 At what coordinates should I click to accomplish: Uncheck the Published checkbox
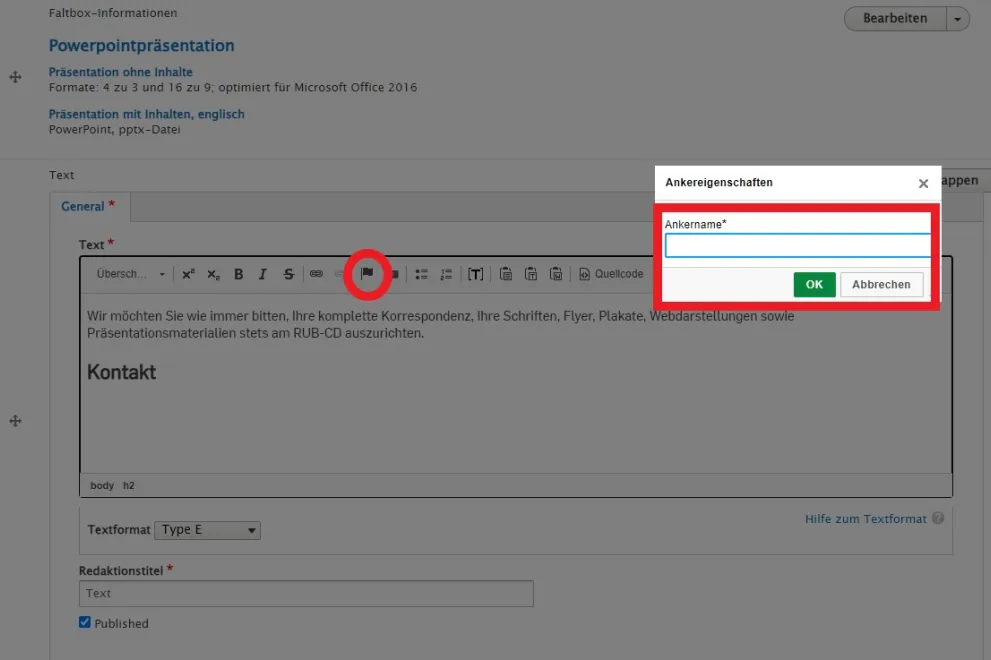(x=84, y=623)
